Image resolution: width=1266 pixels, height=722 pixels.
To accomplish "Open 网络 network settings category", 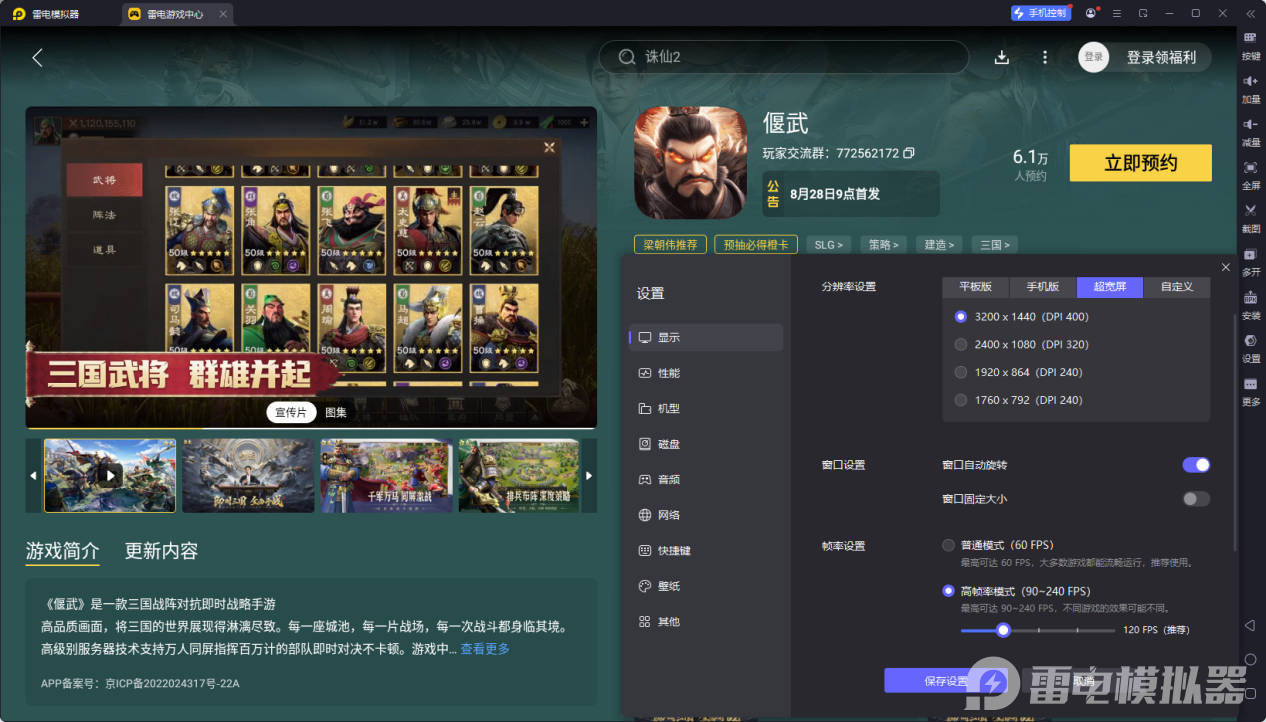I will click(x=706, y=515).
